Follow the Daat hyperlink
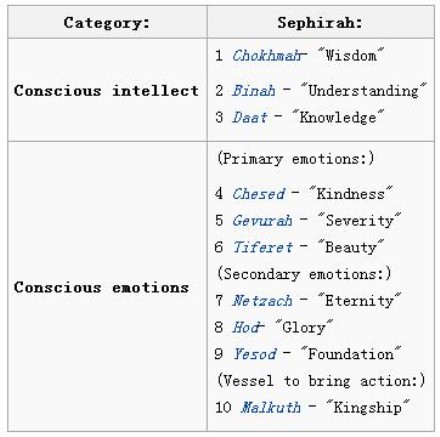Viewport: 440px width, 437px height. click(x=250, y=117)
